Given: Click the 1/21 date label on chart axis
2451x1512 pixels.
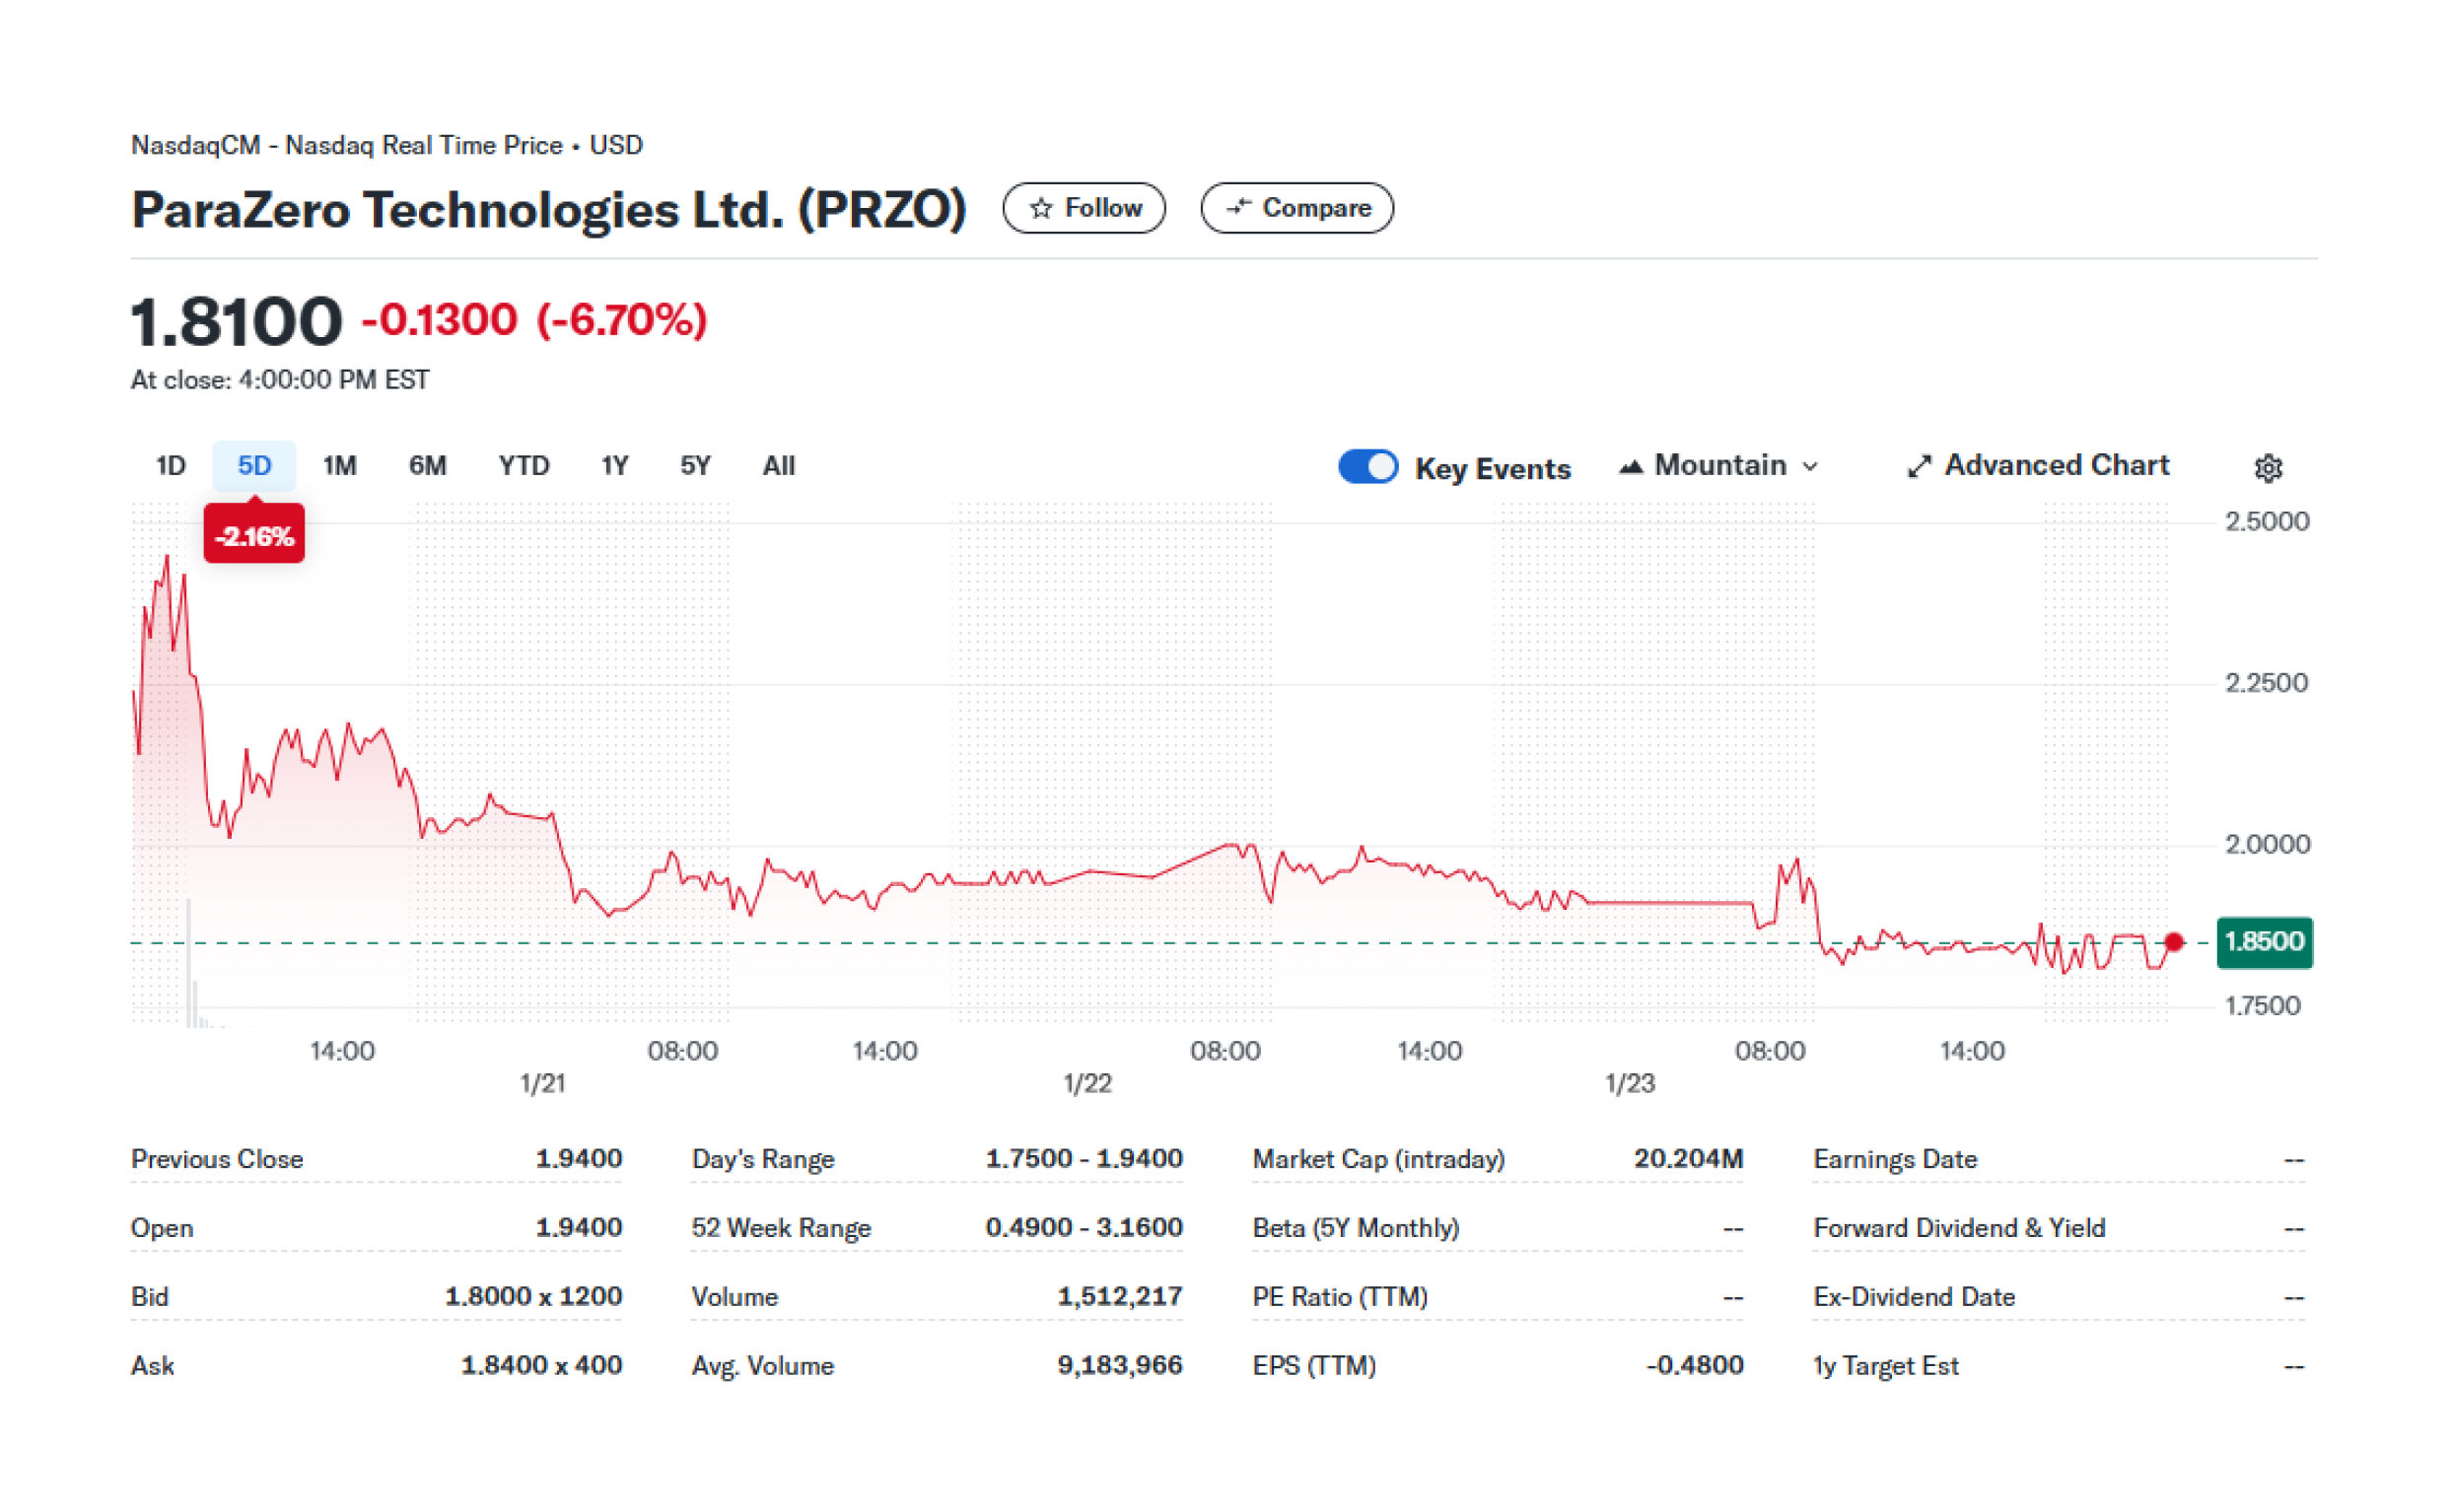Looking at the screenshot, I should (542, 1084).
